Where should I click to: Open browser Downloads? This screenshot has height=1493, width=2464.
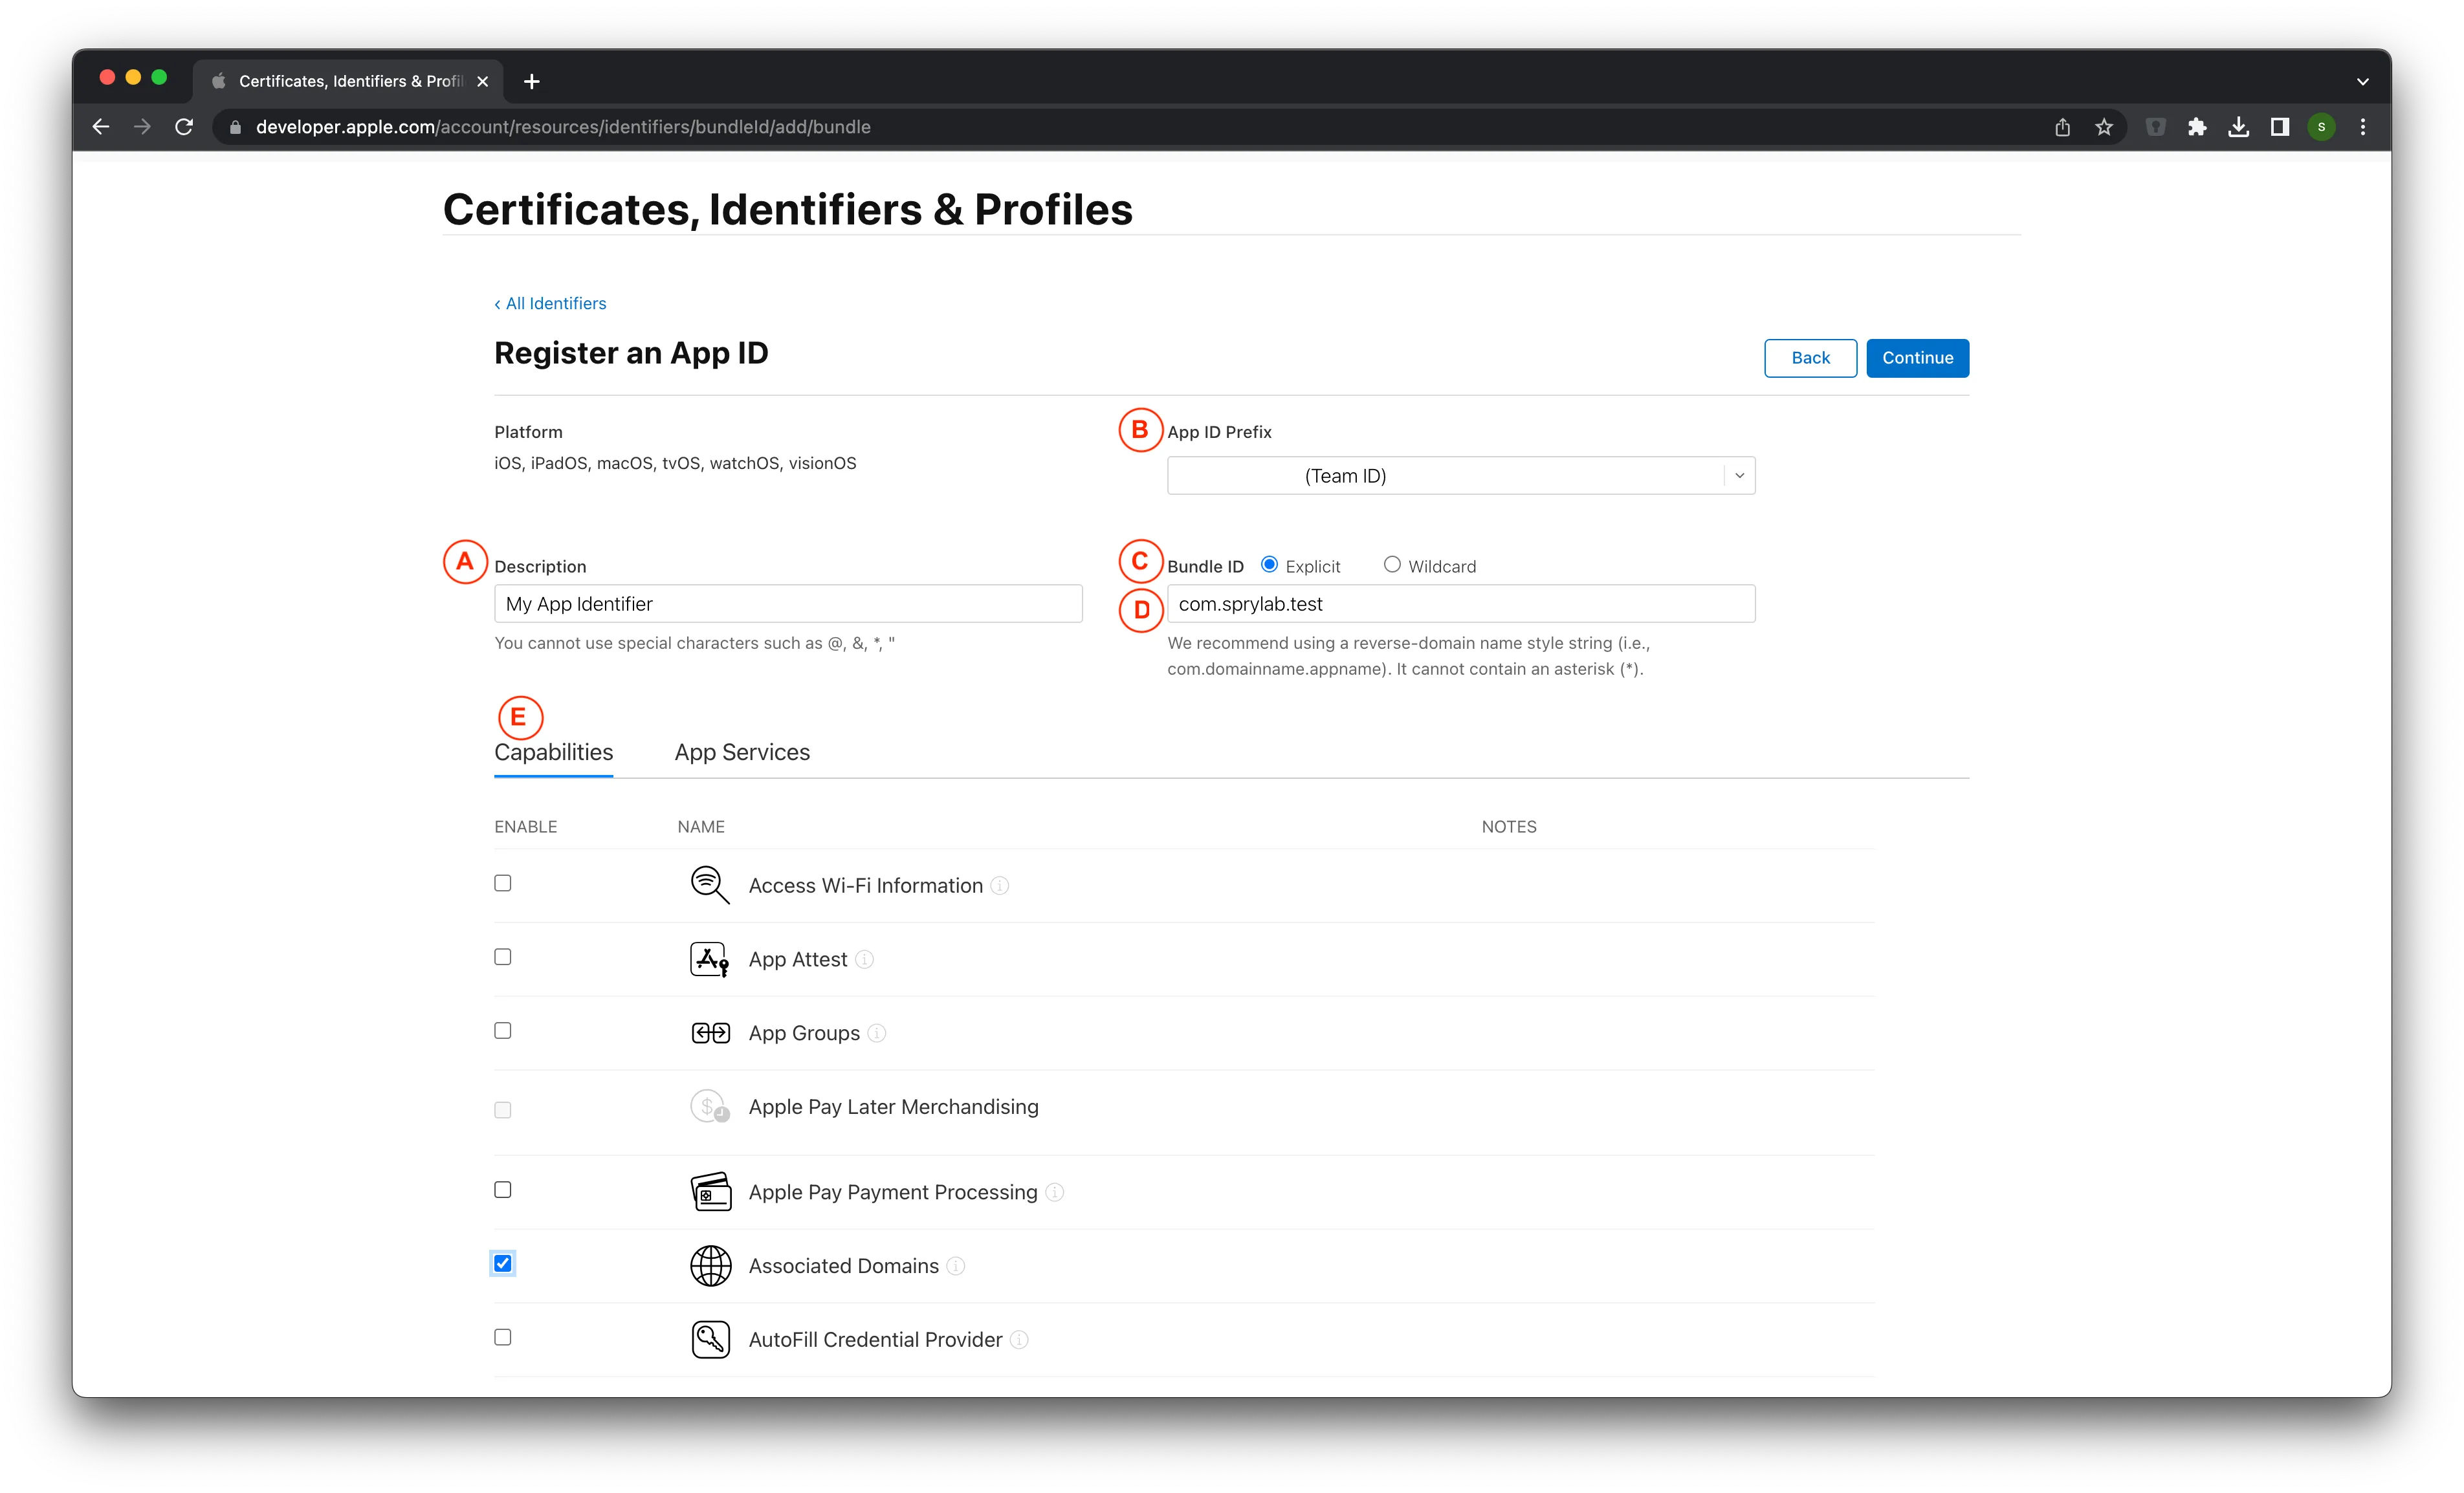[2239, 127]
